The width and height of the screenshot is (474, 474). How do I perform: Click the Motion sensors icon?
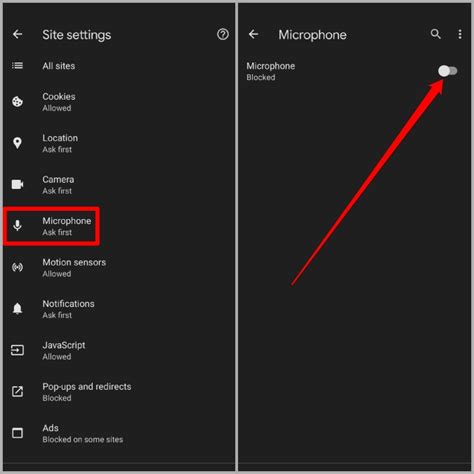pos(17,267)
